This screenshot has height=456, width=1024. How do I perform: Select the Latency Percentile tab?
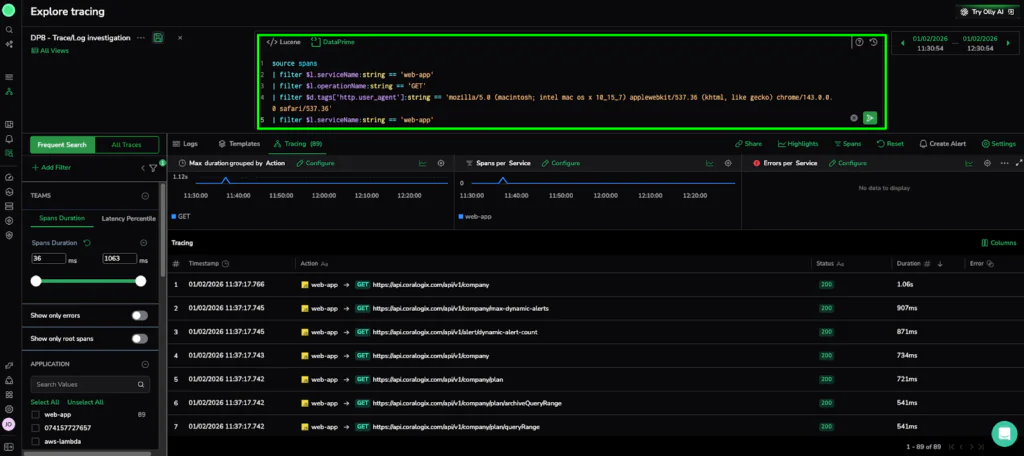click(x=128, y=218)
